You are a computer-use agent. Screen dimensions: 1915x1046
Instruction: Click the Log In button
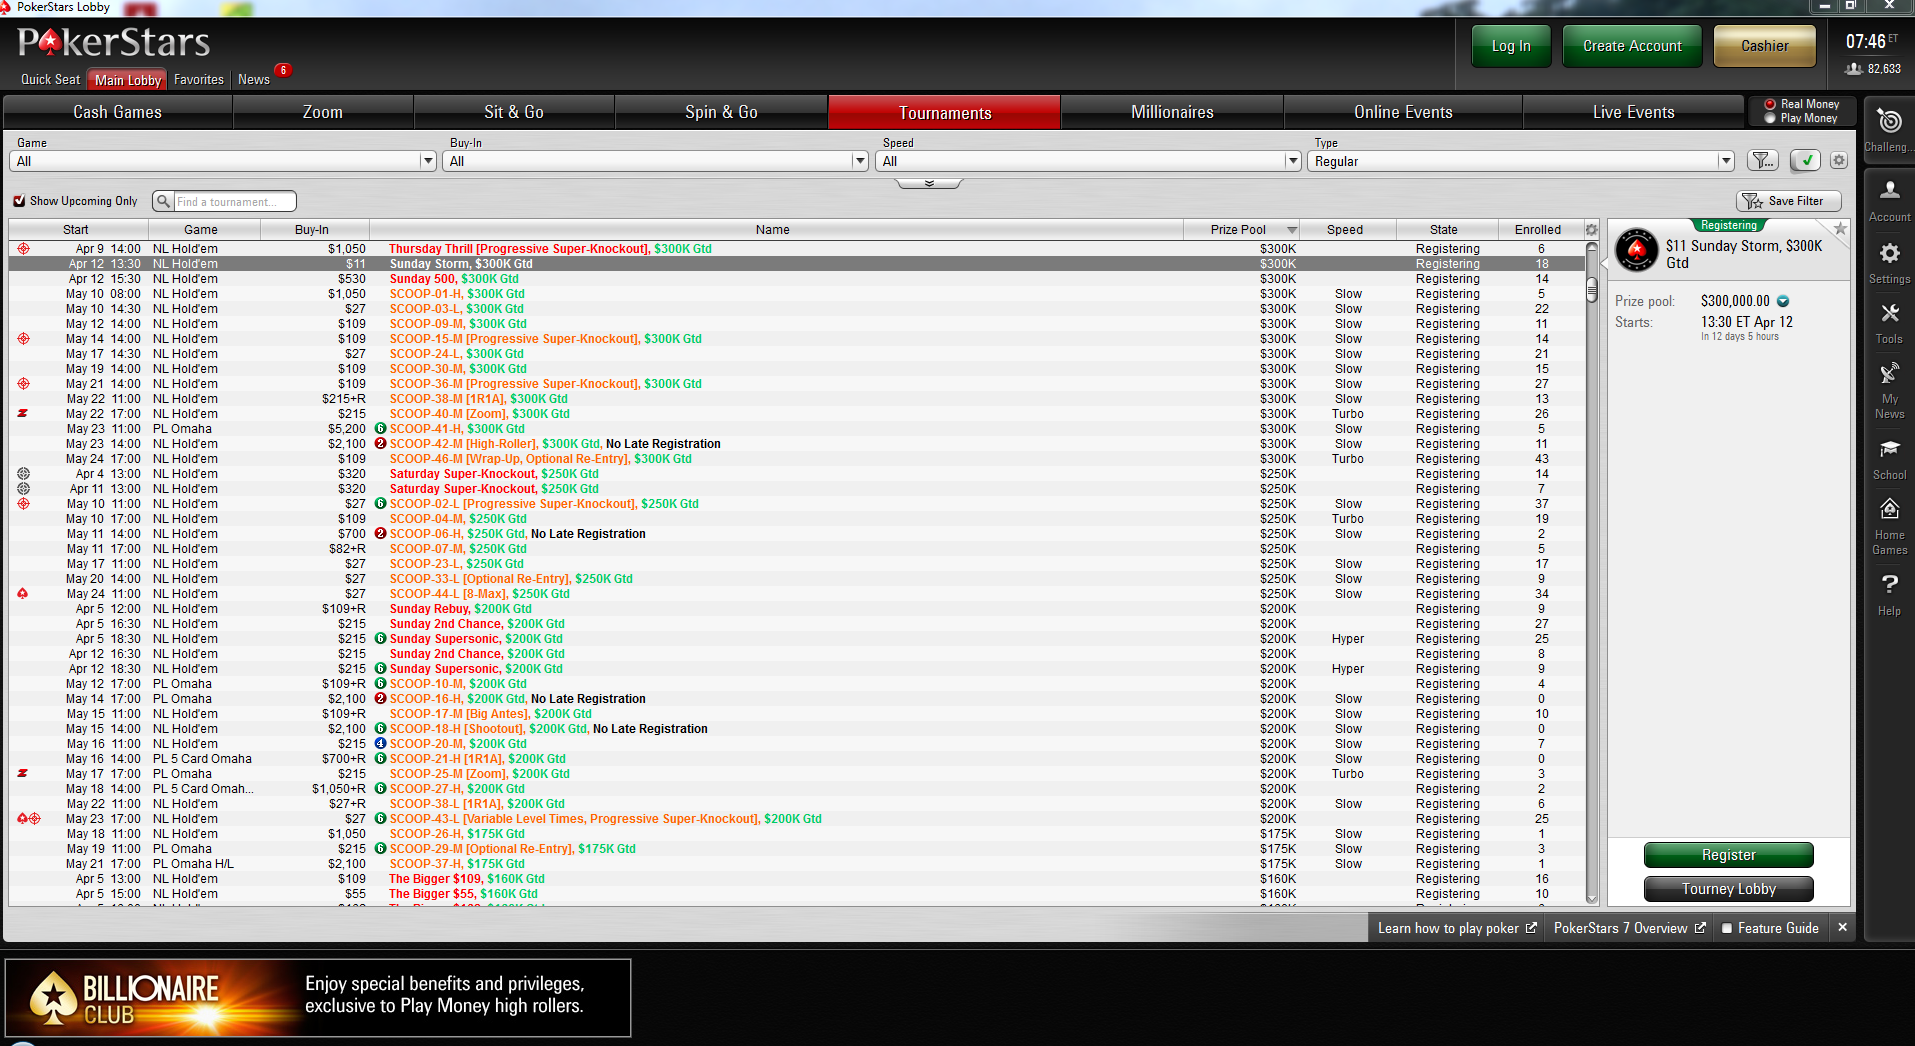tap(1511, 46)
